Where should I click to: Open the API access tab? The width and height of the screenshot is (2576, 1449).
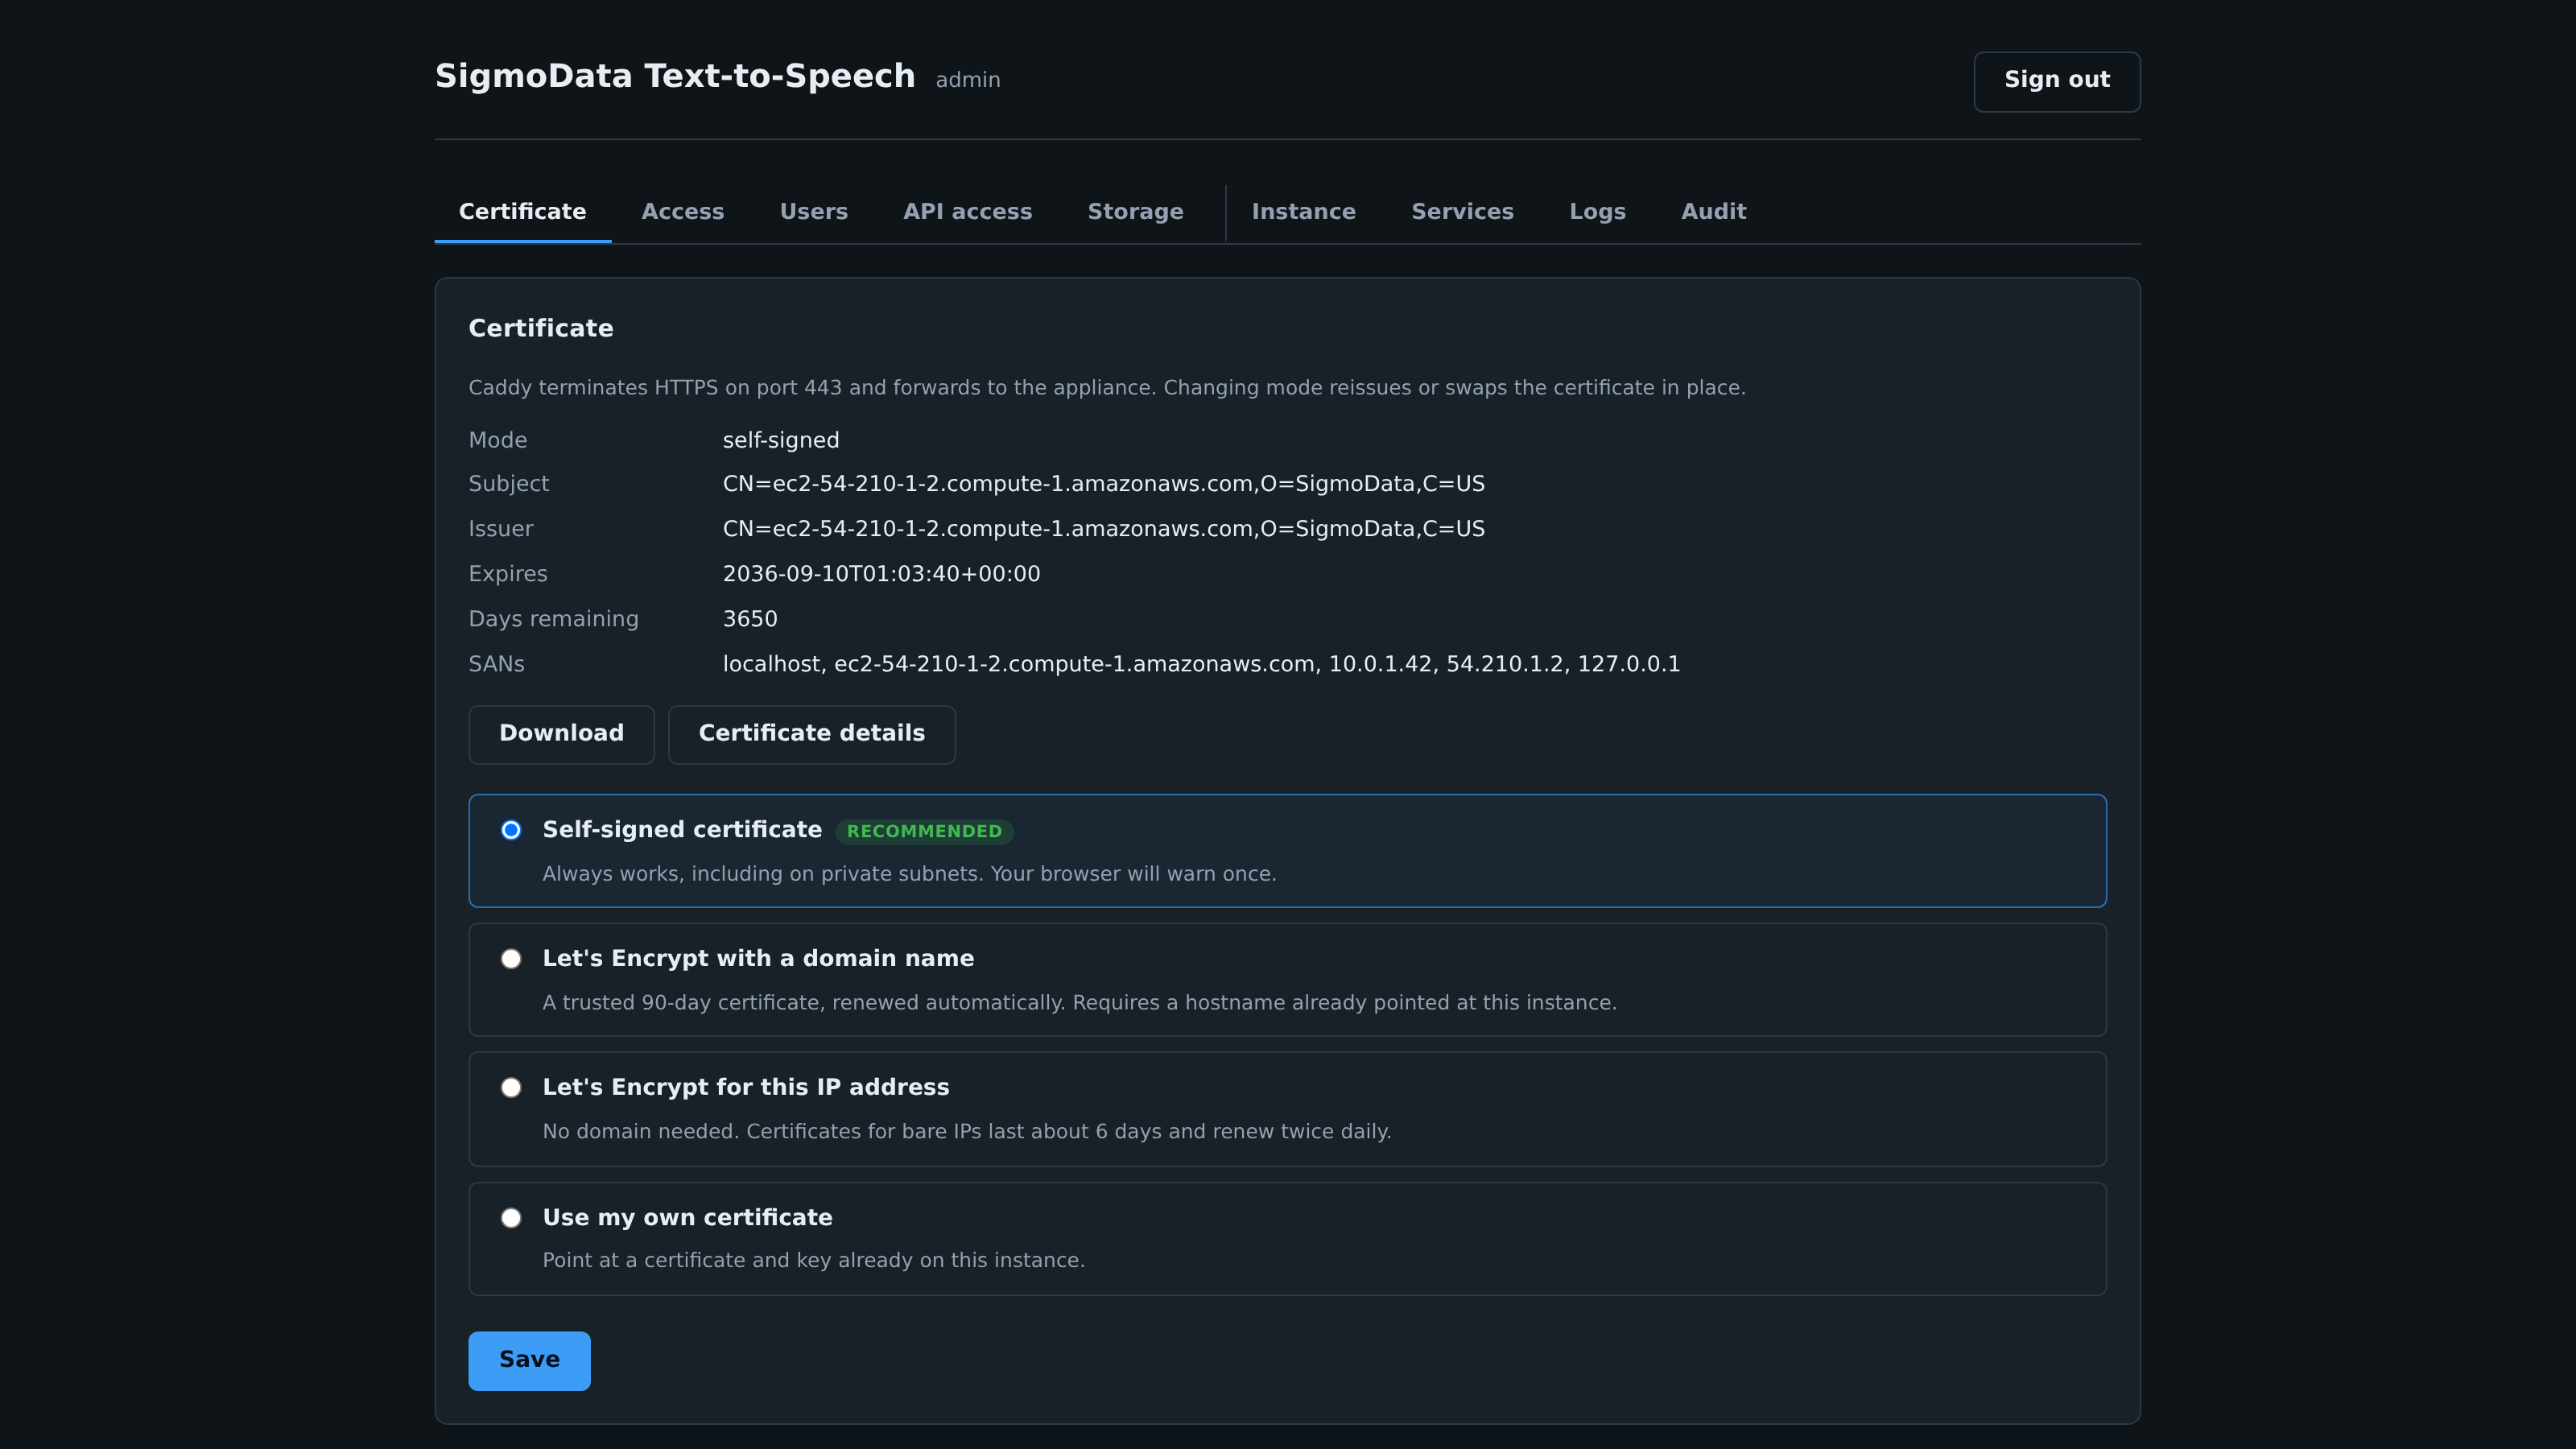(967, 212)
